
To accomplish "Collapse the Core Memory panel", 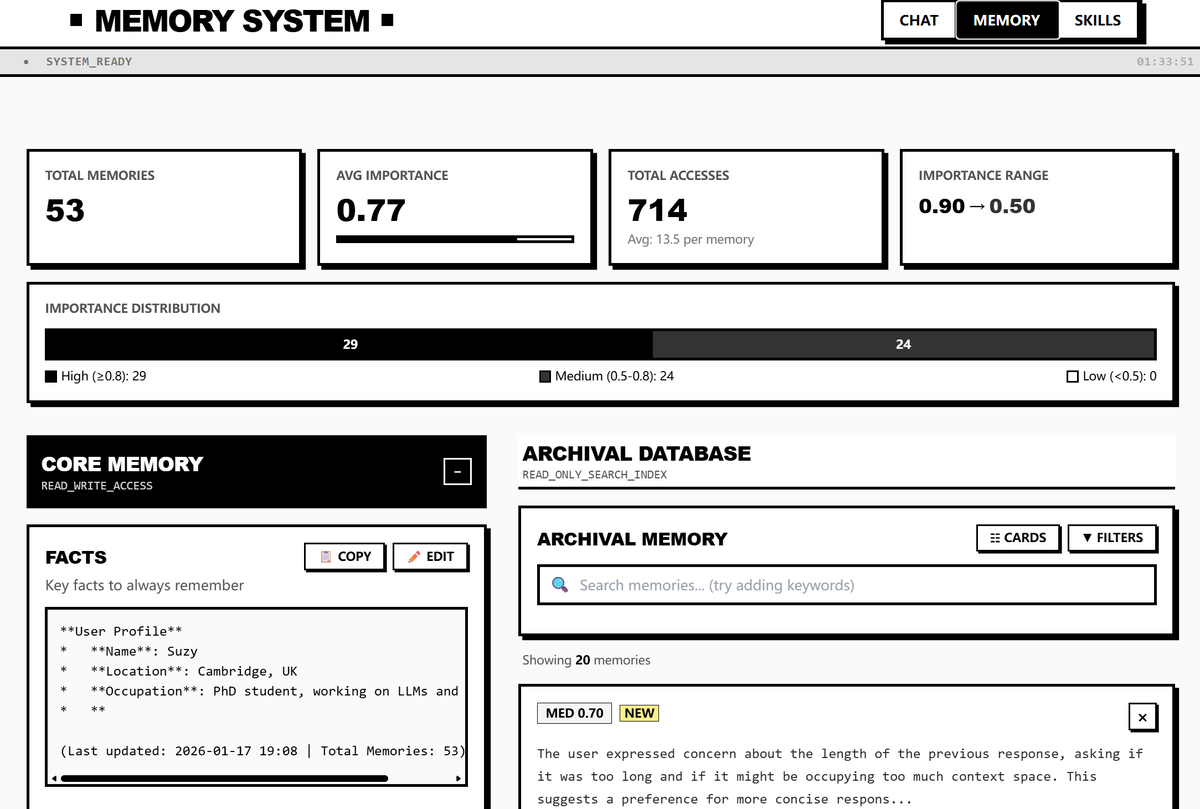I will point(457,471).
